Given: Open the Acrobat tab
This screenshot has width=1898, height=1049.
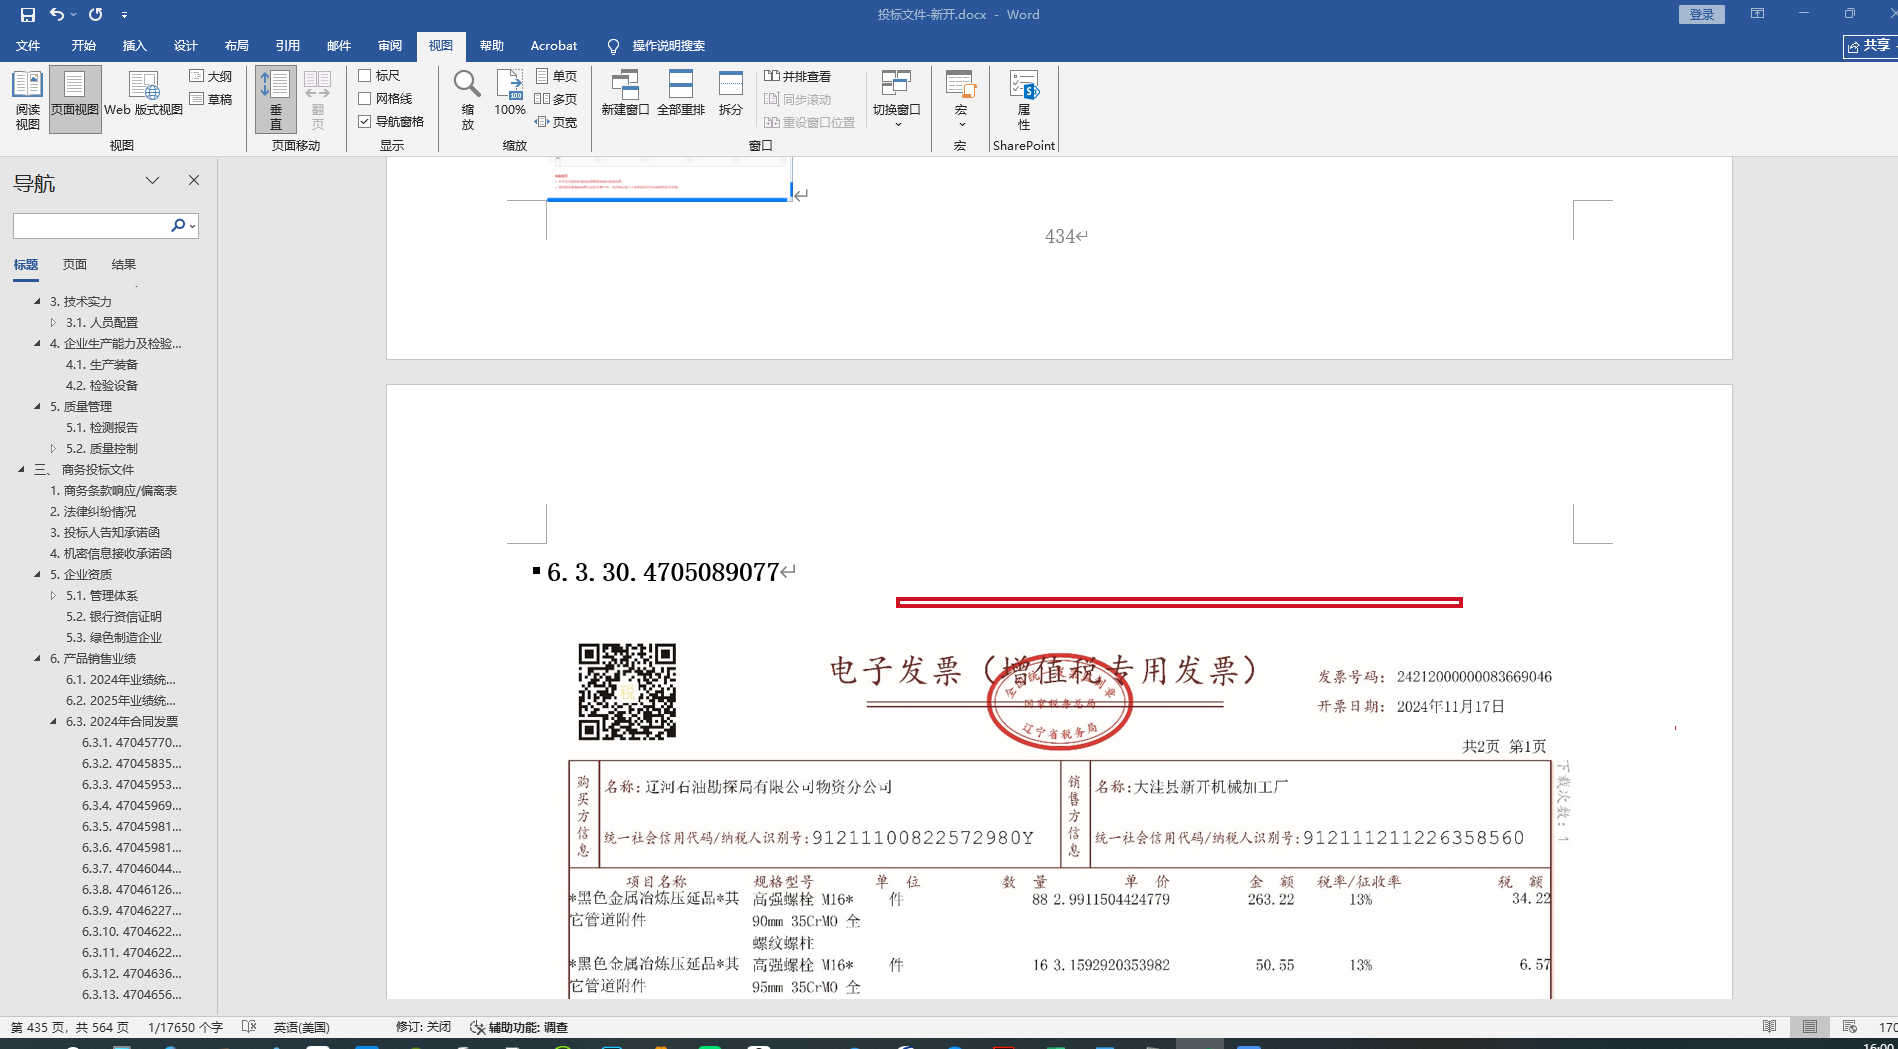Looking at the screenshot, I should pyautogui.click(x=554, y=46).
